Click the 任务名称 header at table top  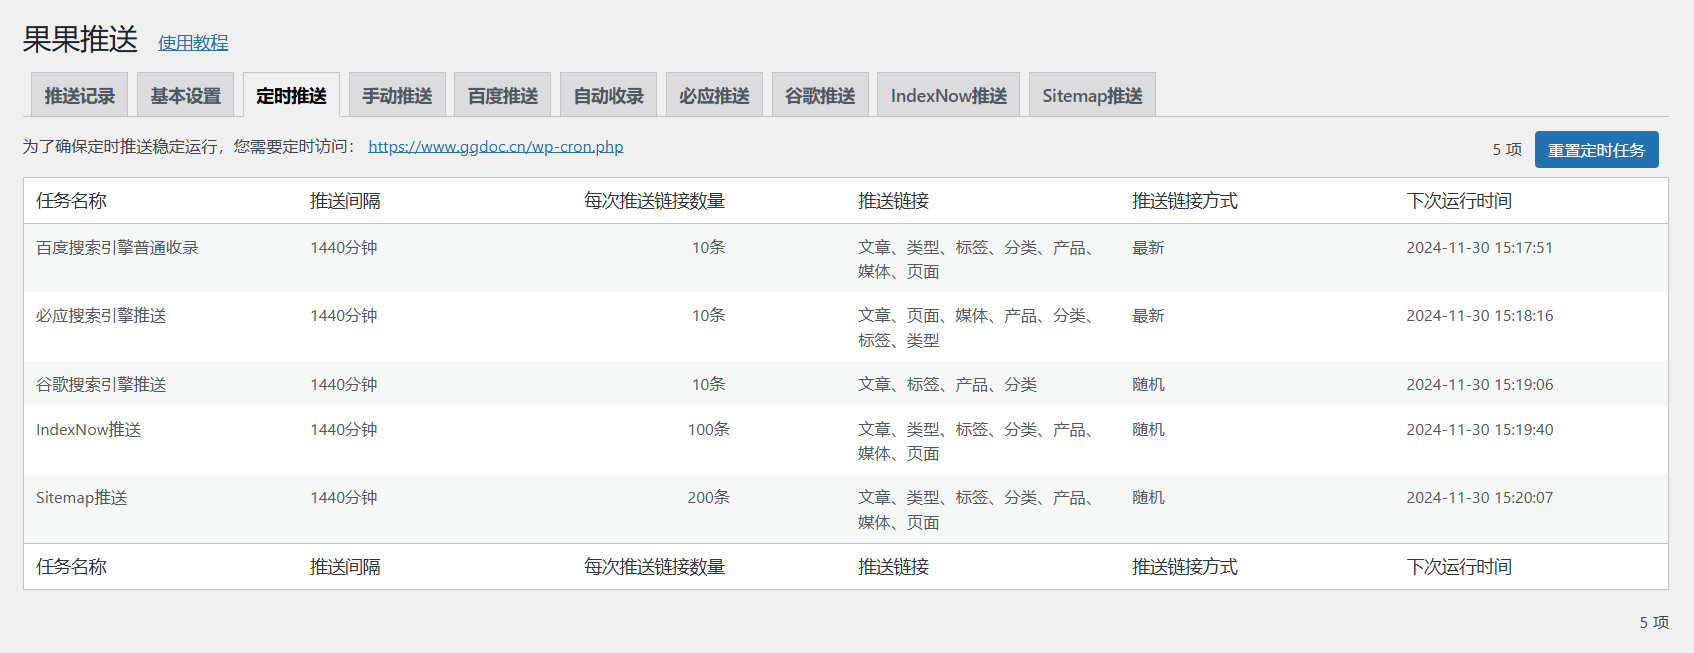tap(71, 201)
